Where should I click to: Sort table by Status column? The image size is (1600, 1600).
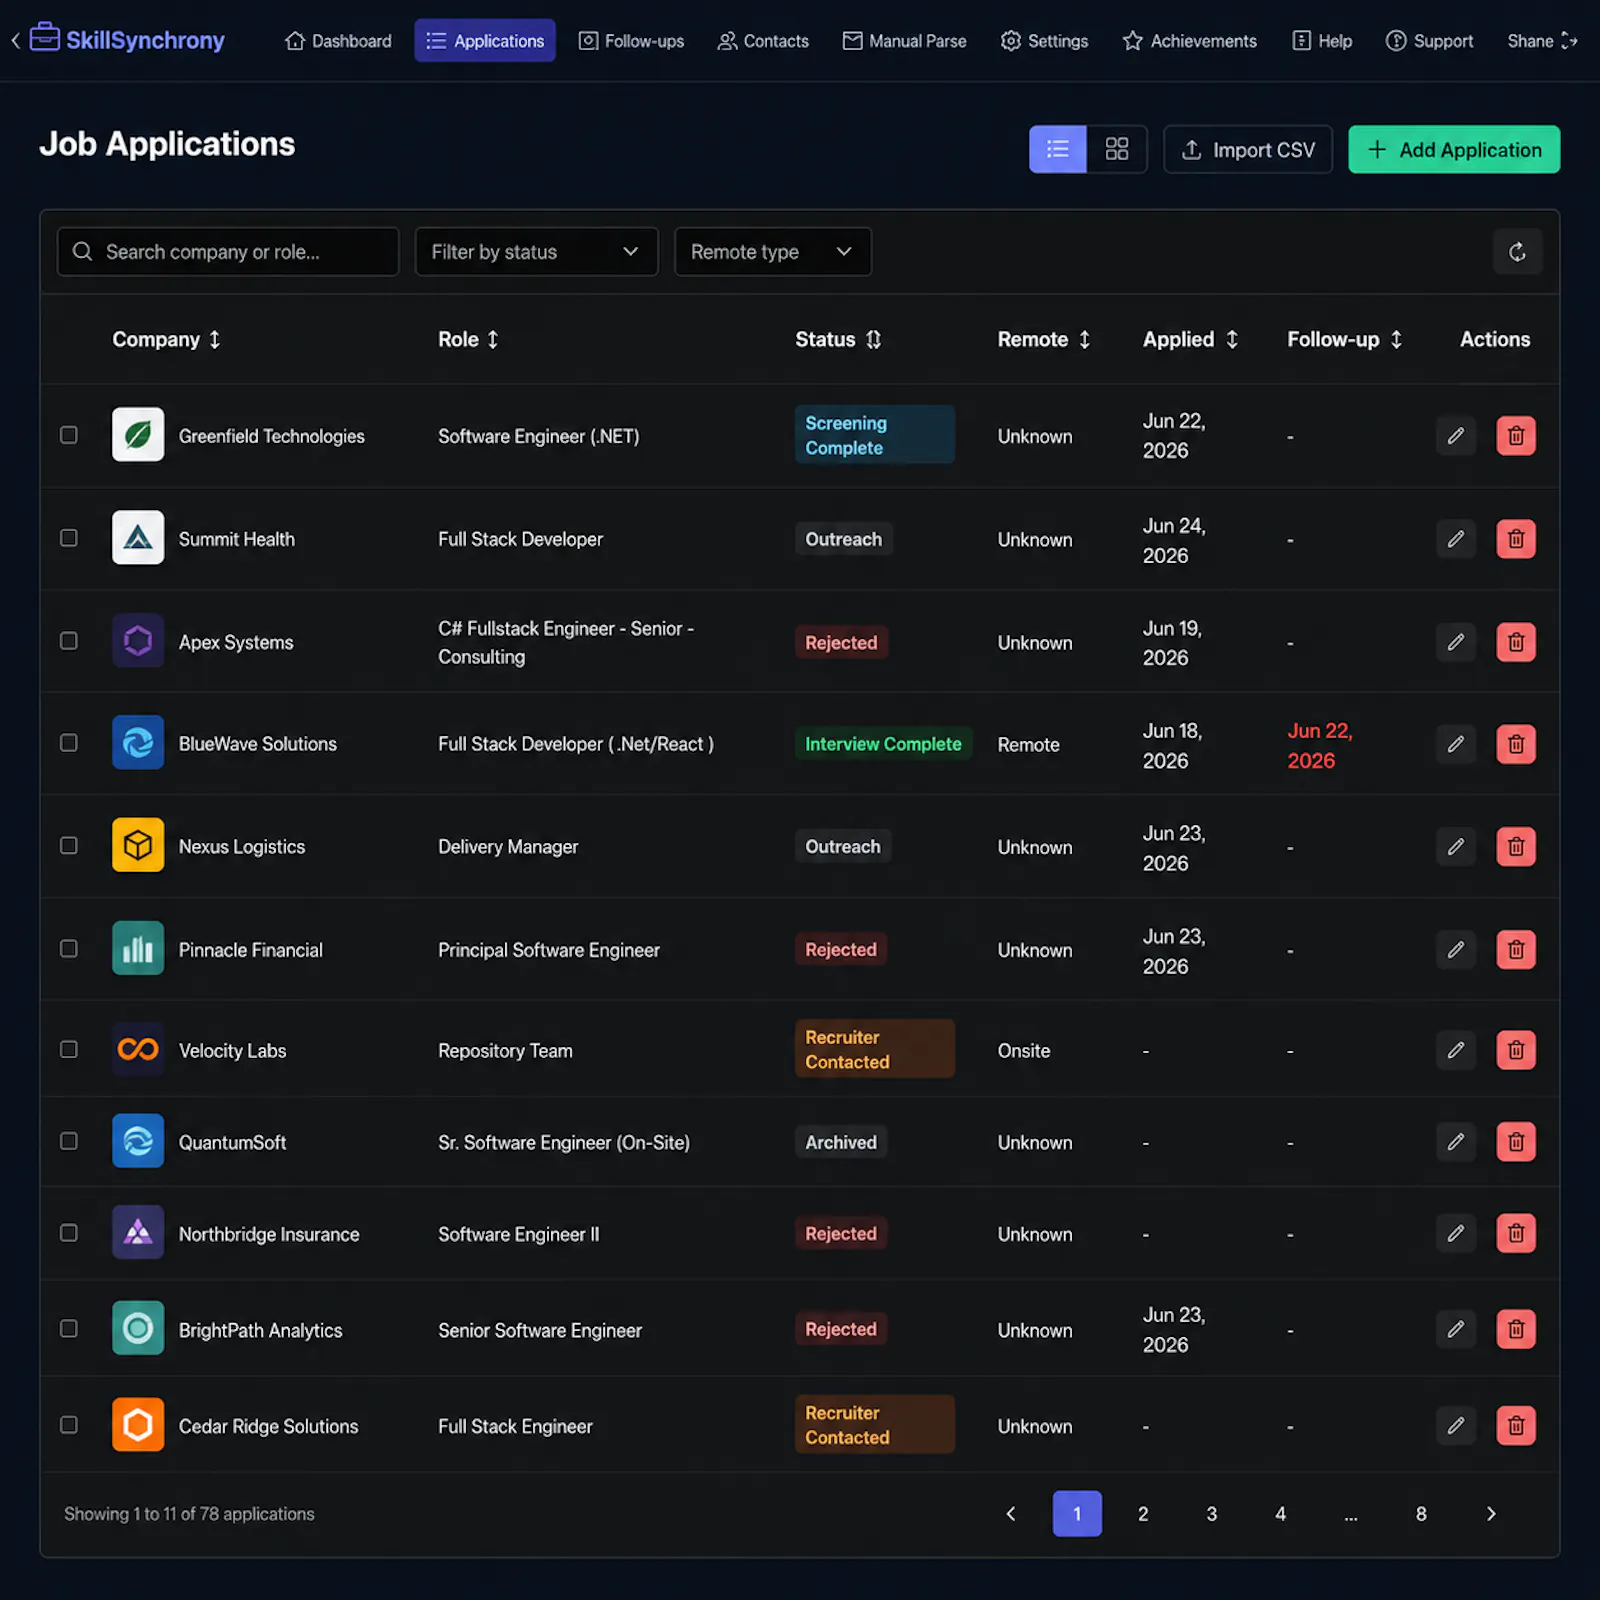tap(838, 340)
